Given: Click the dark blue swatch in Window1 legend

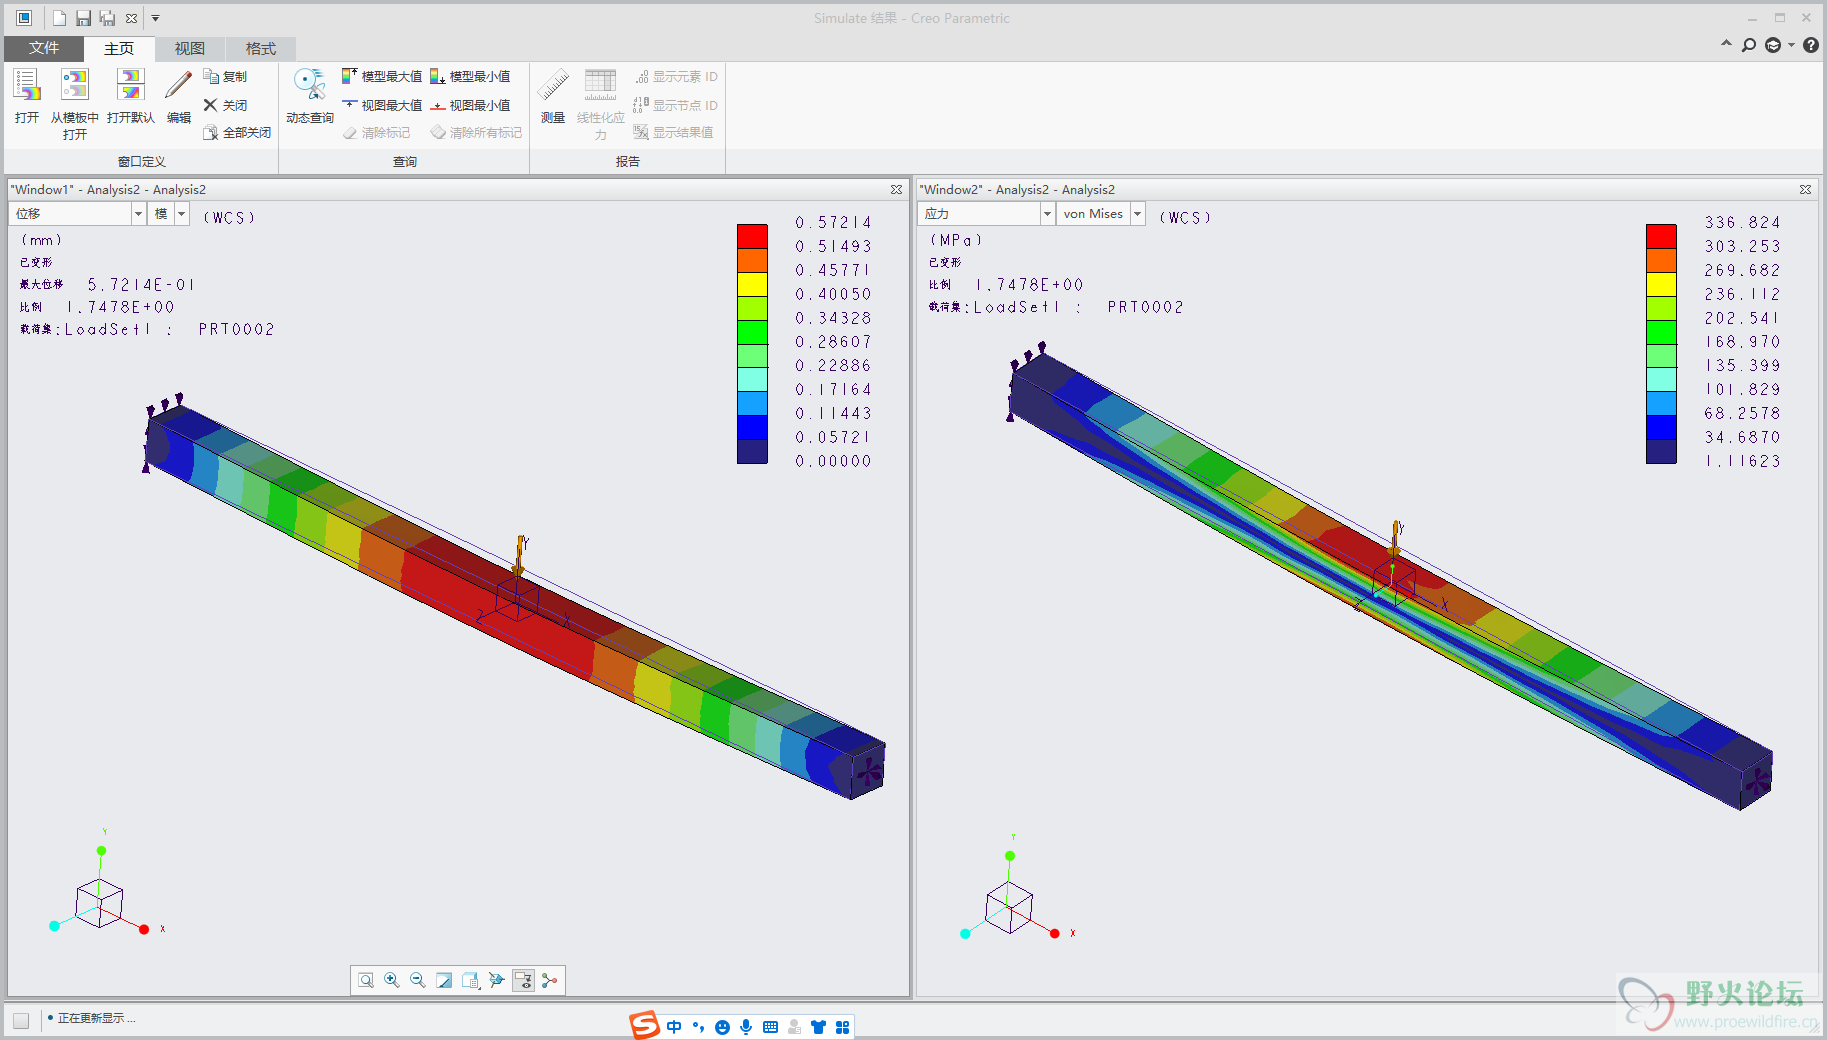Looking at the screenshot, I should click(752, 451).
